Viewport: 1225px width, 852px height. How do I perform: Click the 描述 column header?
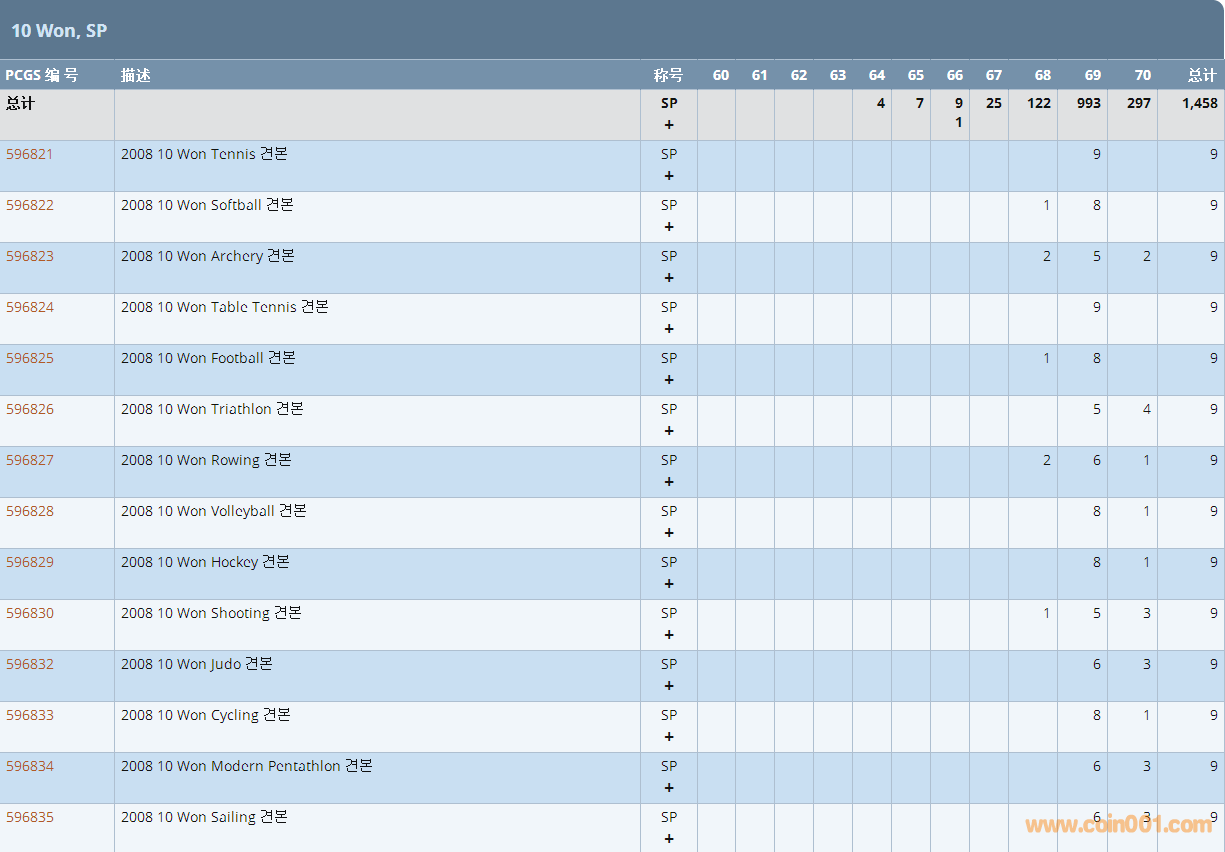(136, 75)
